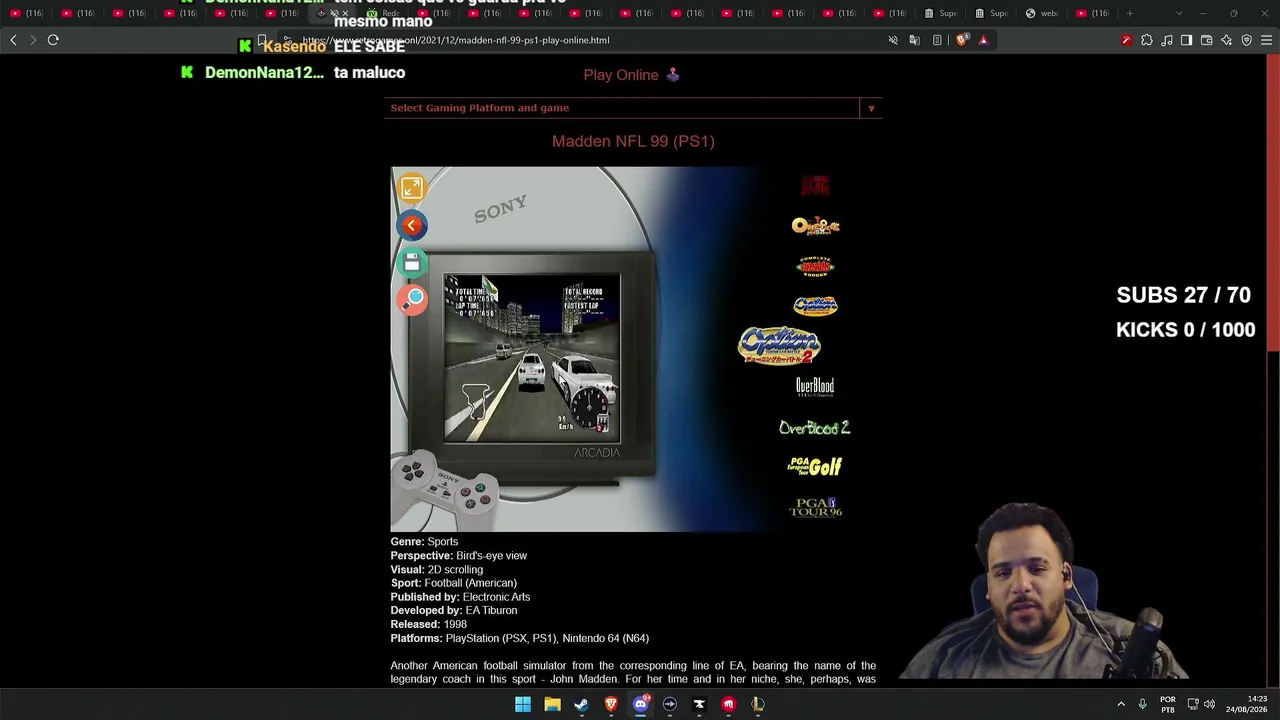Click the 'Bird's-eye view' perspective text
Image resolution: width=1280 pixels, height=720 pixels.
tap(491, 555)
